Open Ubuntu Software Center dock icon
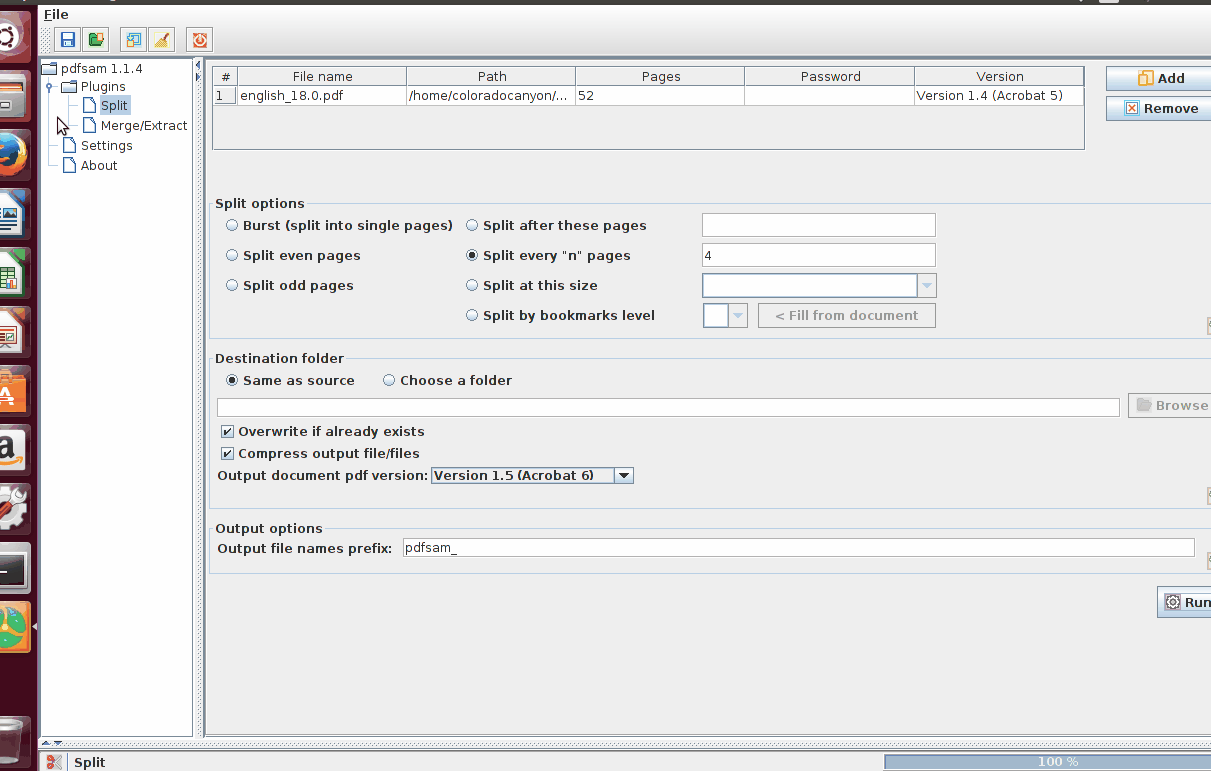The height and width of the screenshot is (771, 1211). [12, 391]
